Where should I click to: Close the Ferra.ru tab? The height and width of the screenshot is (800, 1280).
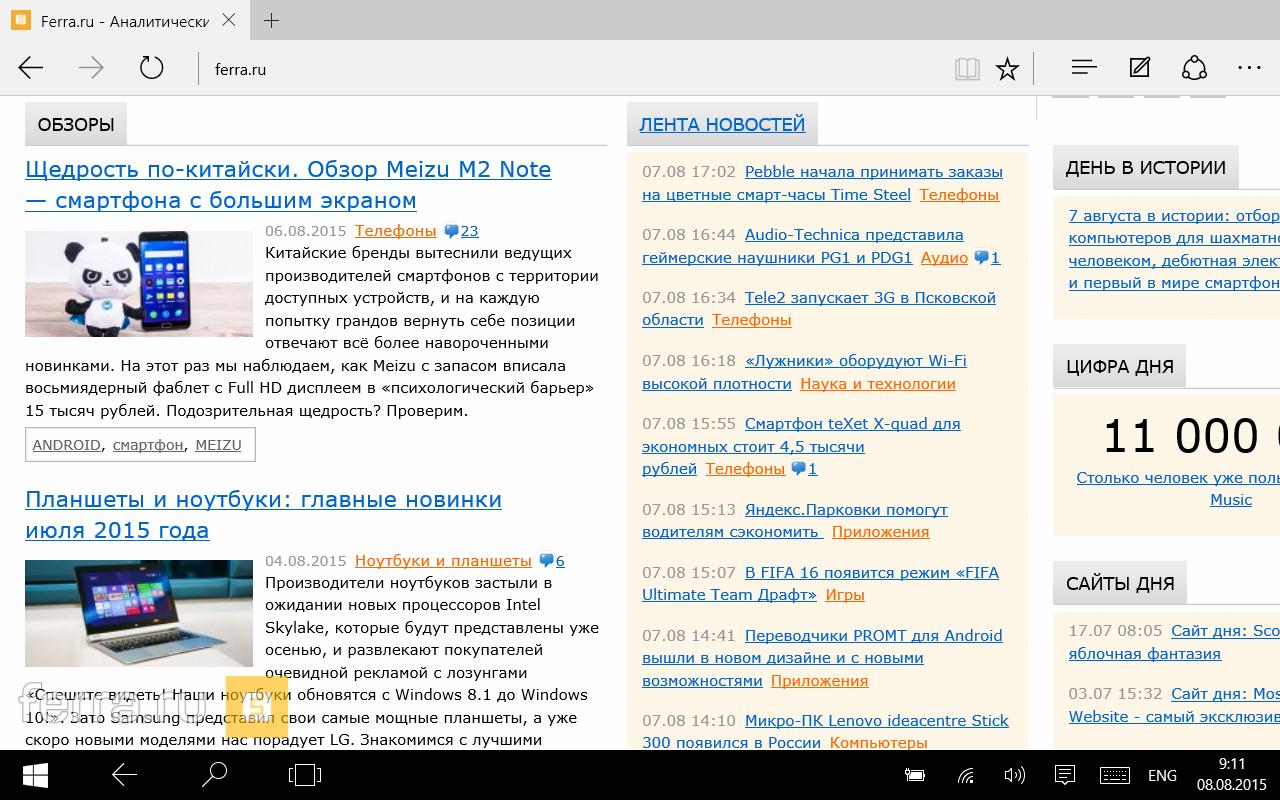(x=229, y=21)
